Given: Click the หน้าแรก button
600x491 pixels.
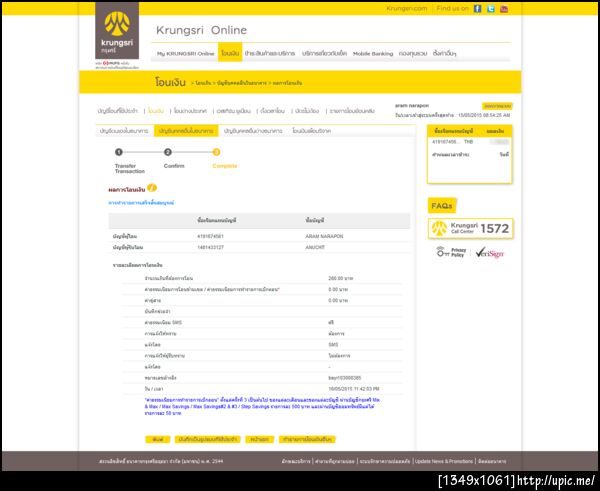Looking at the screenshot, I should [x=259, y=439].
